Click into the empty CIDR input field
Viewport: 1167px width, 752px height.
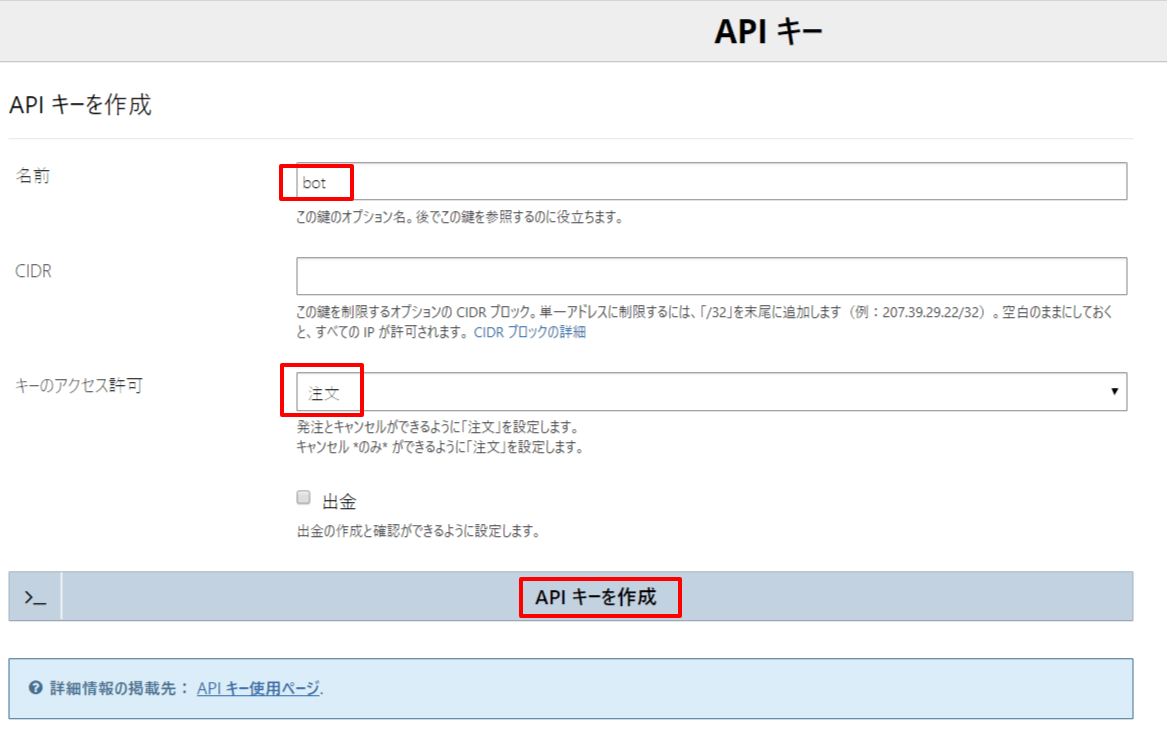711,276
